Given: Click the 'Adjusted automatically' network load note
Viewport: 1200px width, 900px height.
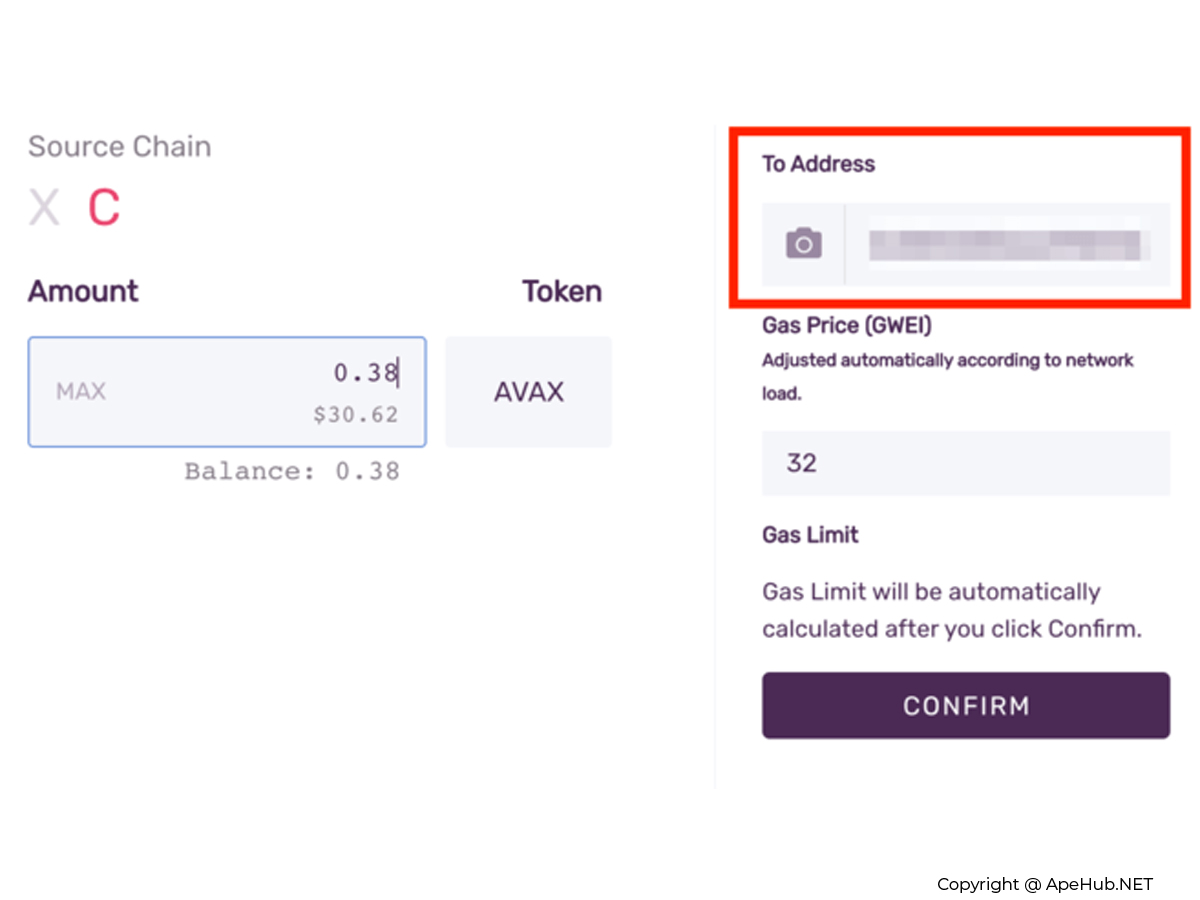Looking at the screenshot, I should click(947, 376).
